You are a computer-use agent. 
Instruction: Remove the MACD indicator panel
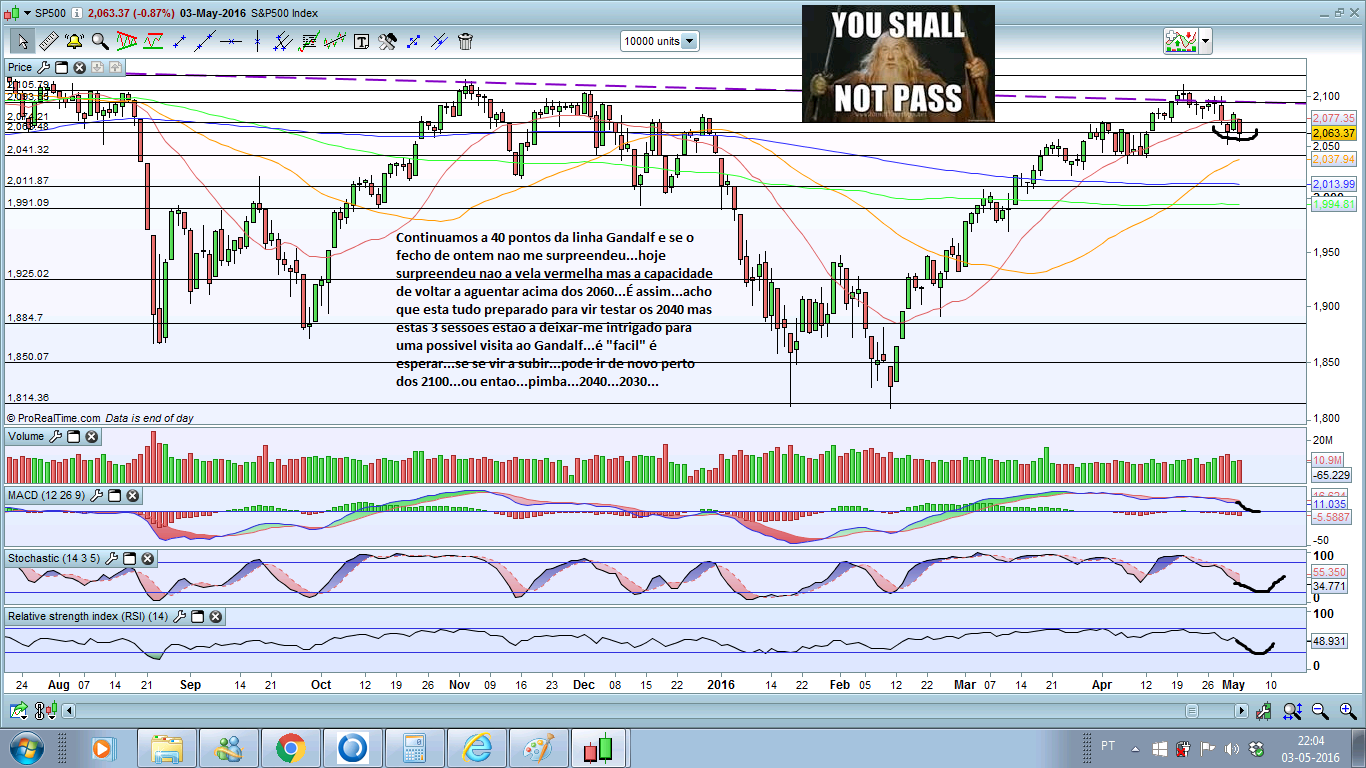[132, 495]
